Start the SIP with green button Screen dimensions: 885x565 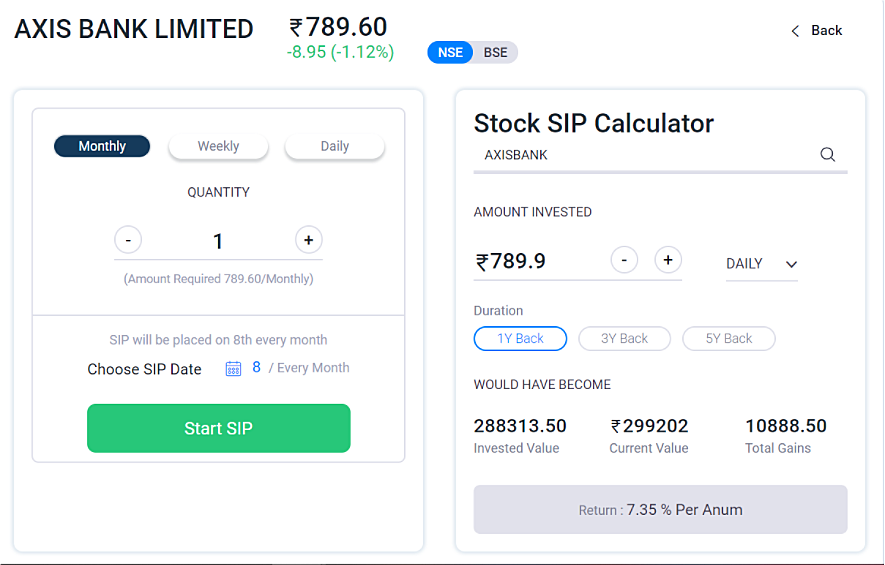pos(219,428)
